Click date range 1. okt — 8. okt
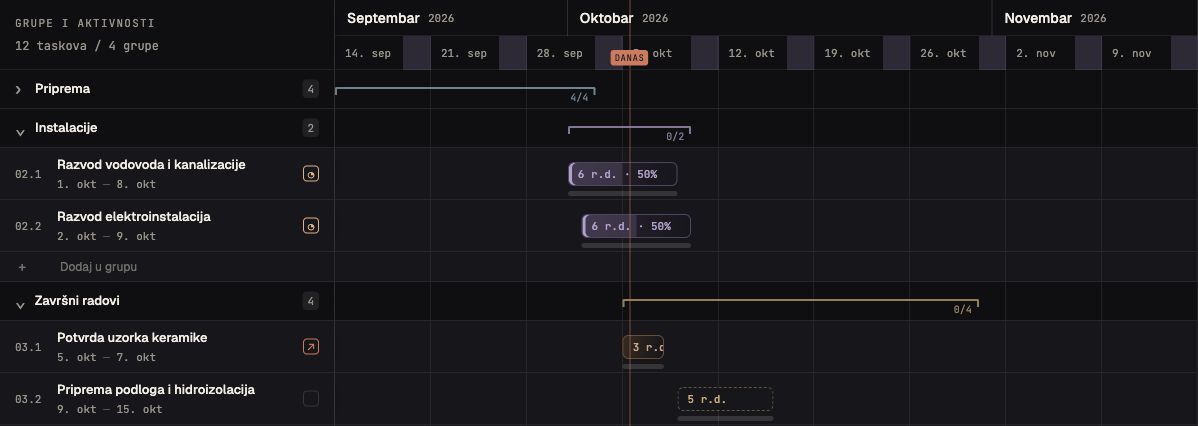Image resolution: width=1198 pixels, height=426 pixels. coord(106,185)
